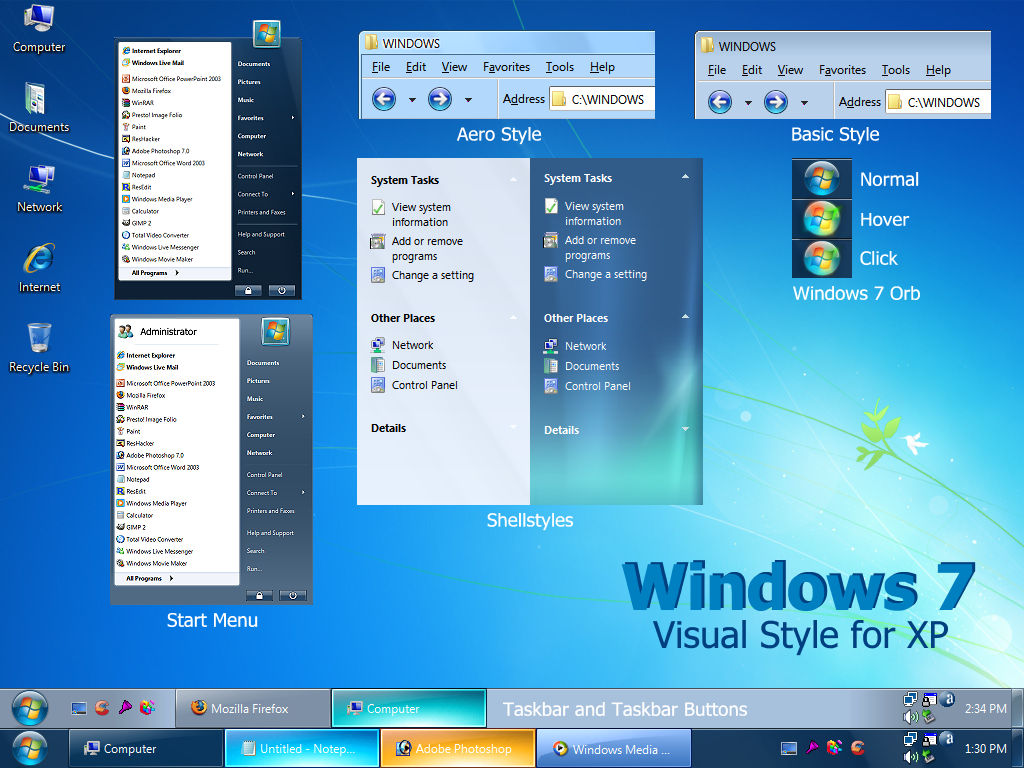Select the Windows Media taskbar button

coord(612,747)
